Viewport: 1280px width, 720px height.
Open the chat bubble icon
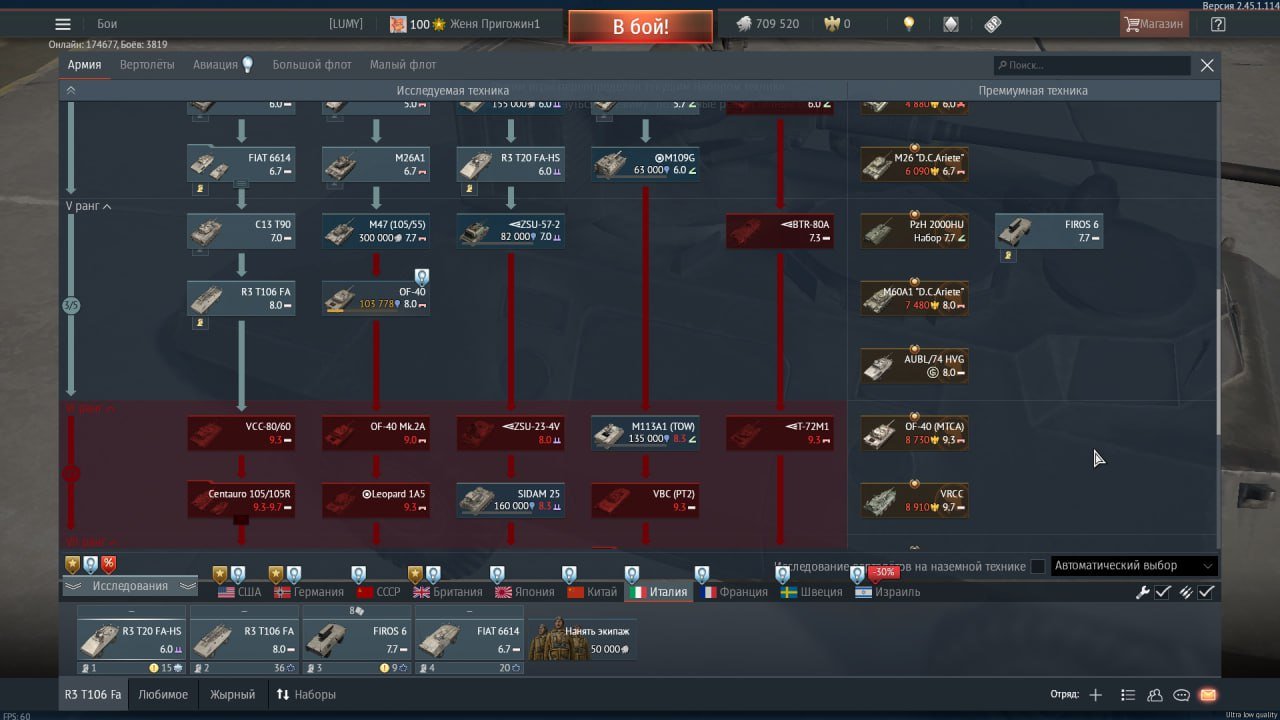pos(1181,695)
